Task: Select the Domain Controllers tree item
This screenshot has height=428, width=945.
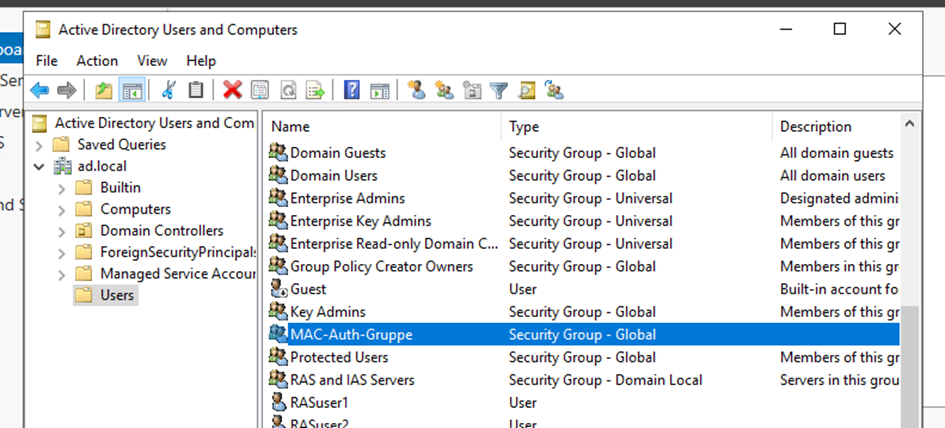Action: click(x=161, y=231)
